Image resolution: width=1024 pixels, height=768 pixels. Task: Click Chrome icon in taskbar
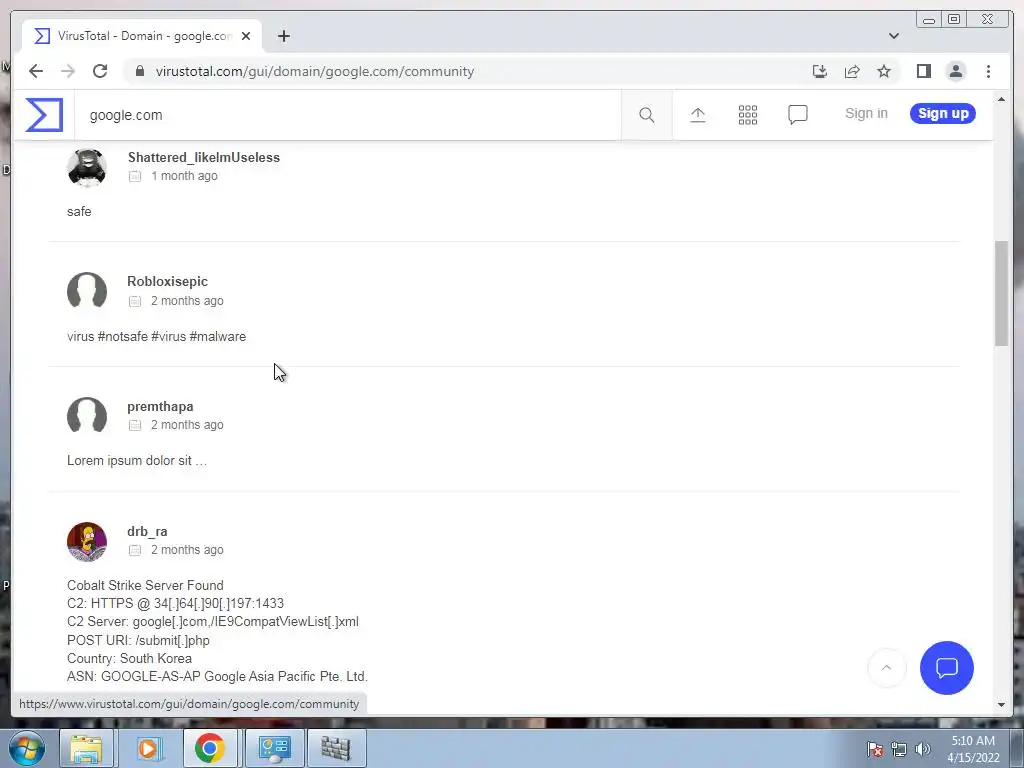click(x=210, y=748)
